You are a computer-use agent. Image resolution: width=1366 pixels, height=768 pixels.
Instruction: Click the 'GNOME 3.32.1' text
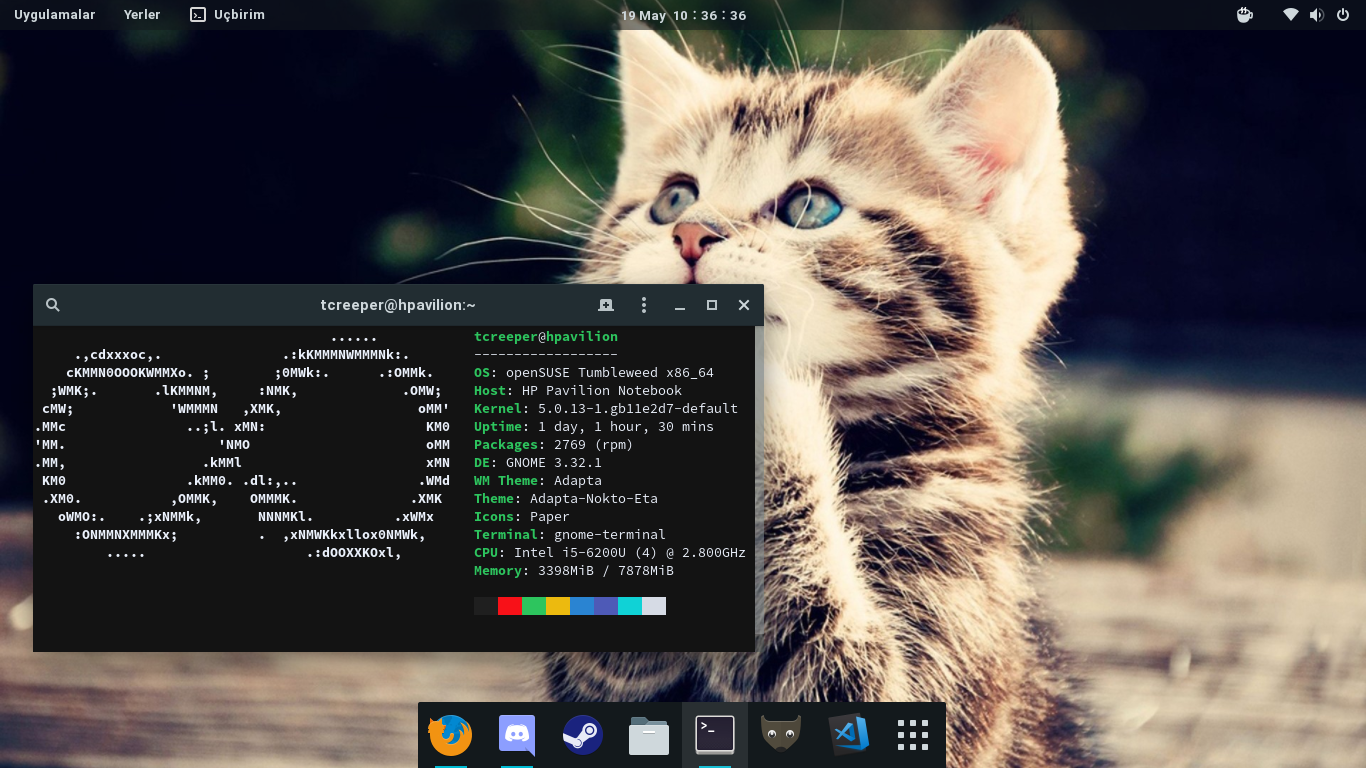pyautogui.click(x=554, y=463)
